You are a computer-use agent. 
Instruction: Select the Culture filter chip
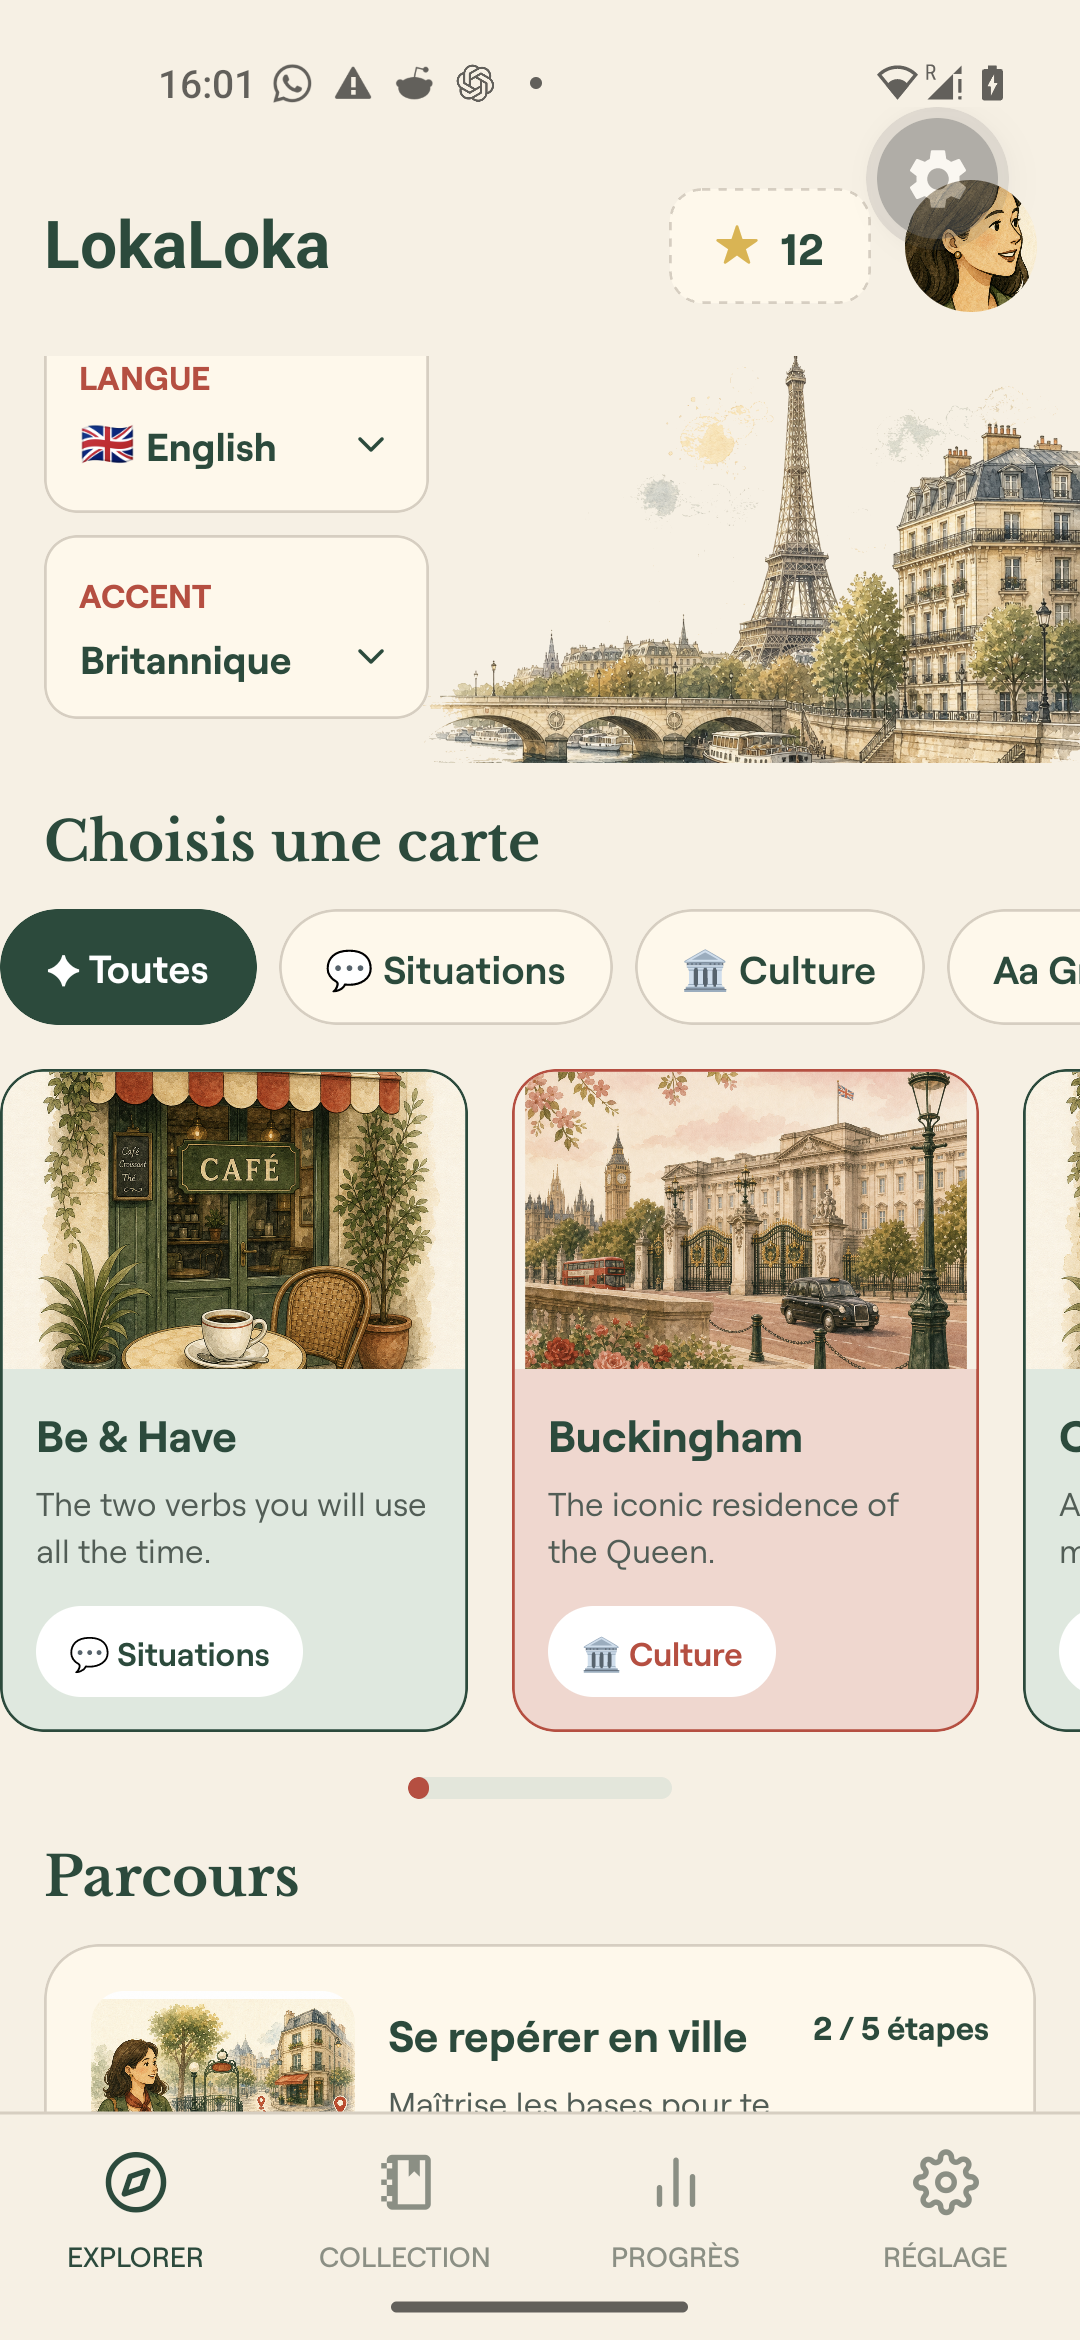tap(780, 967)
